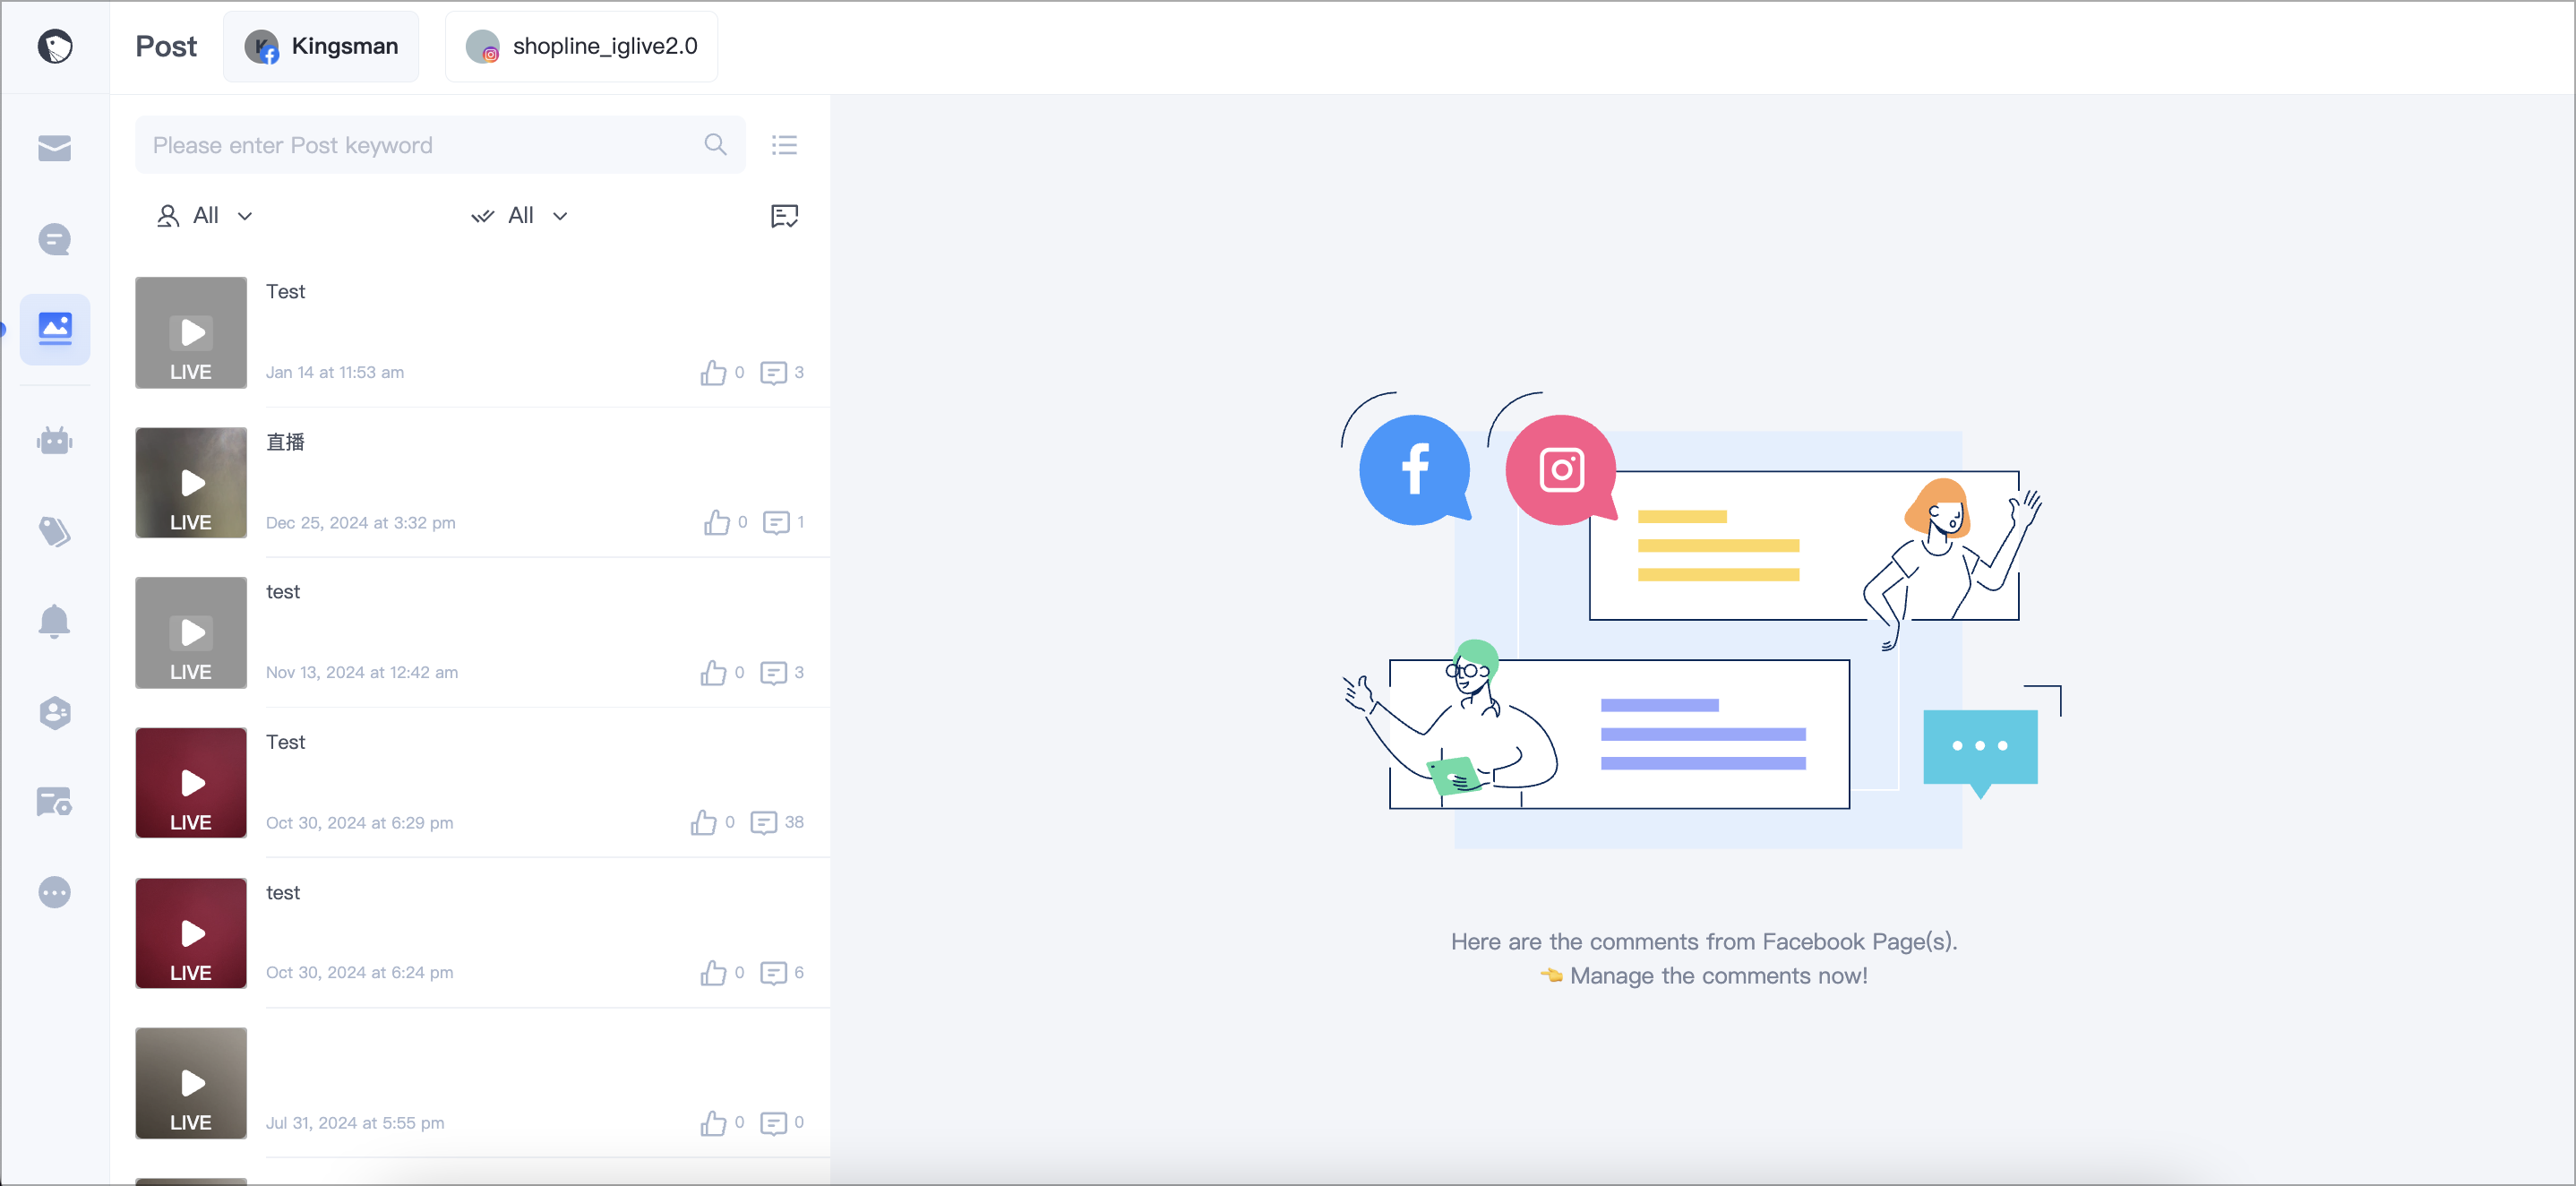Expand the person All filter dropdown
The height and width of the screenshot is (1186, 2576).
pos(205,216)
